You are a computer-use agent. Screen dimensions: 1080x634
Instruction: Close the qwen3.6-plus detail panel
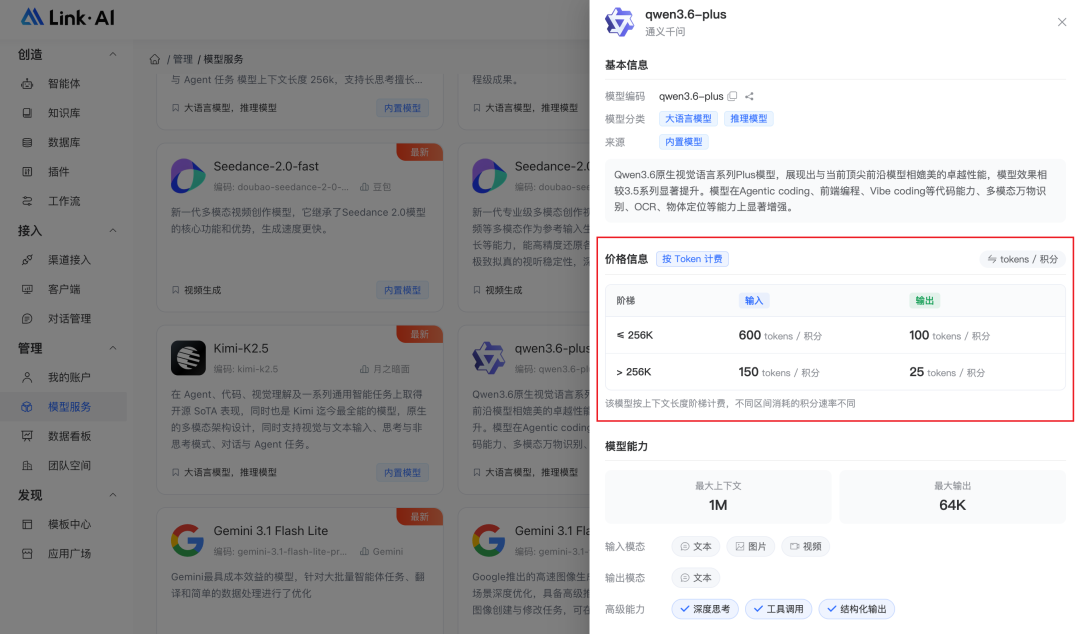1061,22
